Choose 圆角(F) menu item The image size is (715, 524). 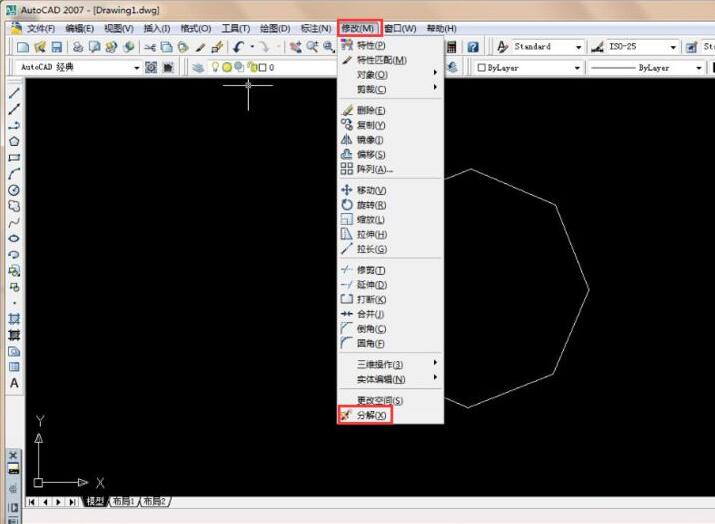coord(391,343)
